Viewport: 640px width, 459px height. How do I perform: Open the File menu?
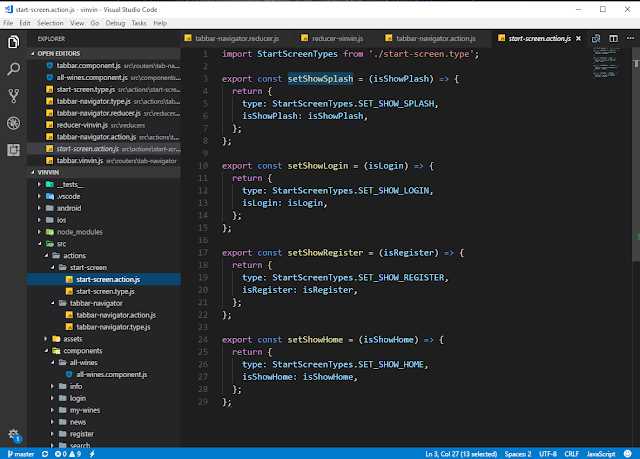coord(8,23)
